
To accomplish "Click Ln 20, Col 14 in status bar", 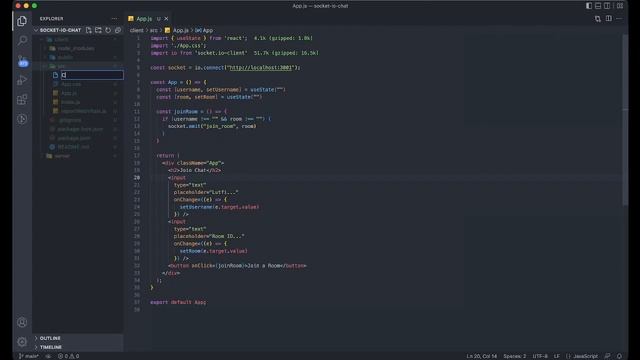I will coord(482,356).
